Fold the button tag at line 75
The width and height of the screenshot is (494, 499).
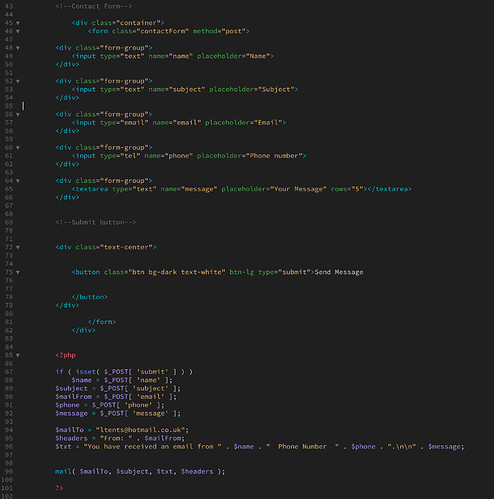pyautogui.click(x=18, y=273)
